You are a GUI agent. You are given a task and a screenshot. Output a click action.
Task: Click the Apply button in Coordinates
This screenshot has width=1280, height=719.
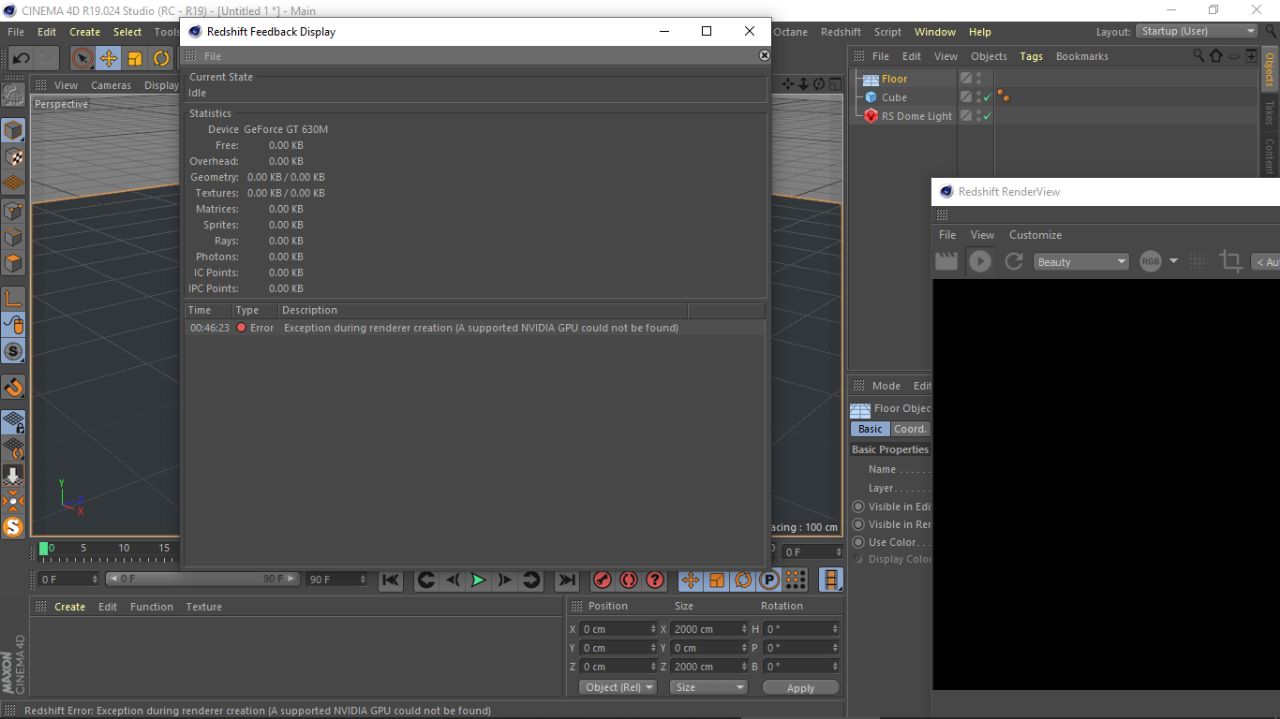[x=801, y=688]
